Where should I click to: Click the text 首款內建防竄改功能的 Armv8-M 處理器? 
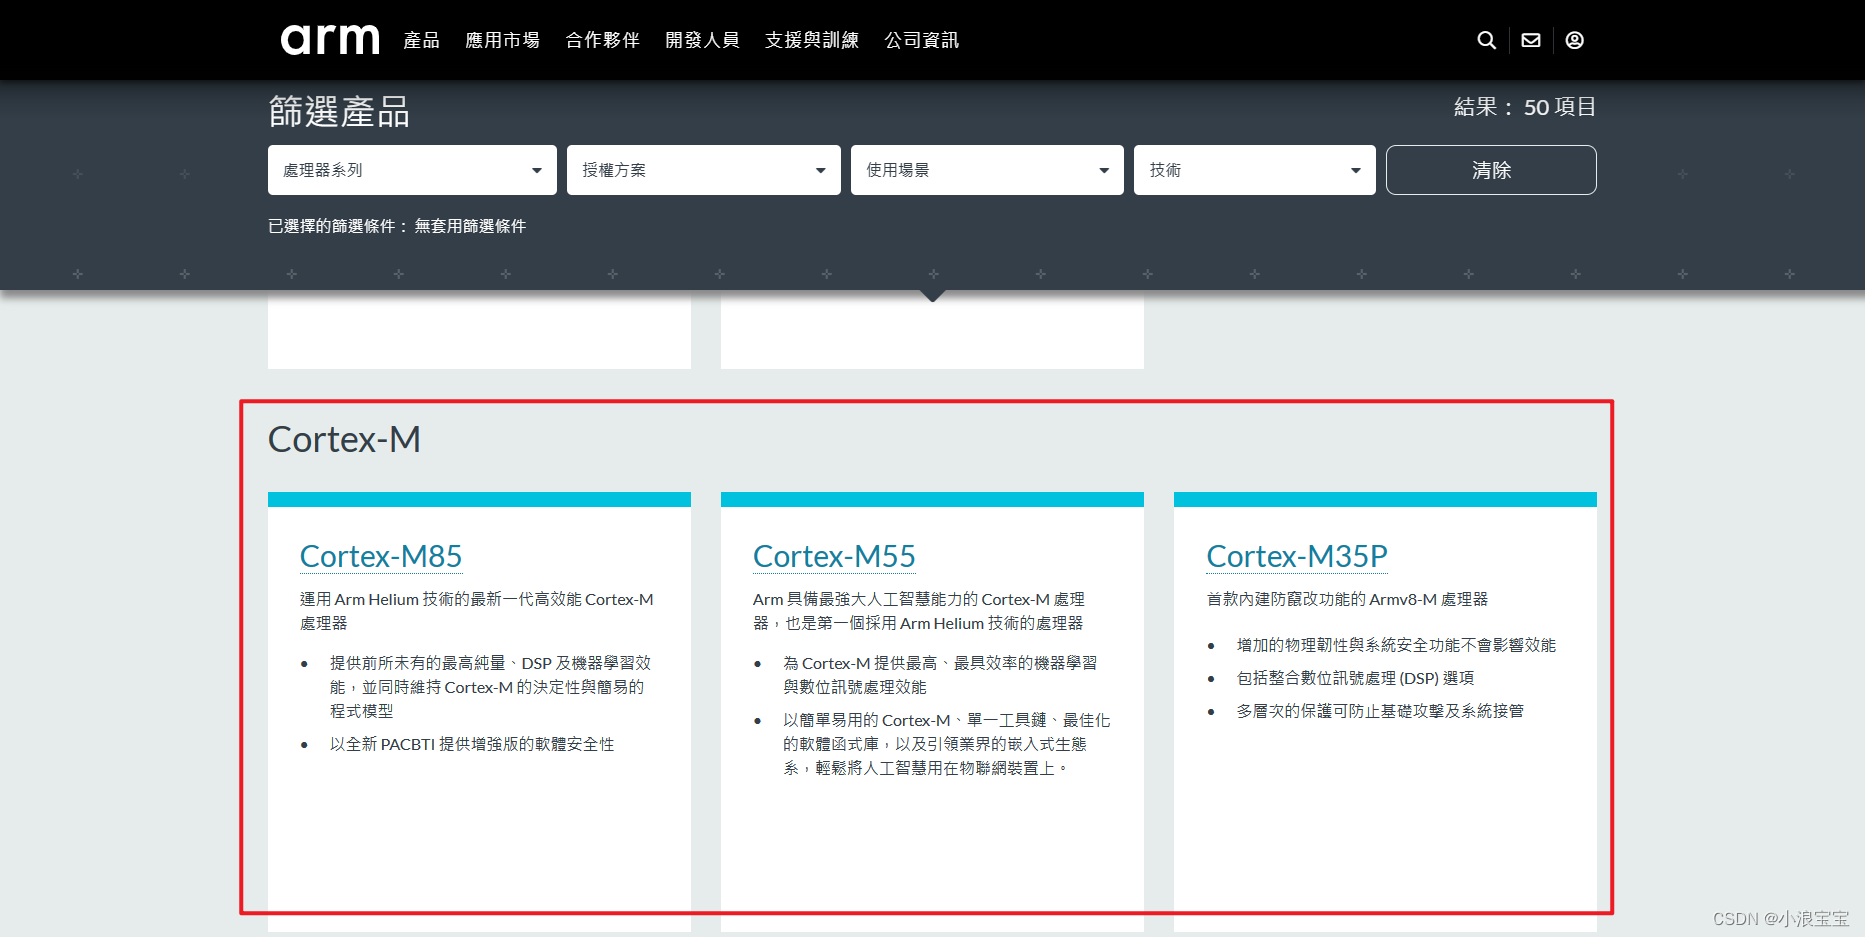click(x=1347, y=599)
